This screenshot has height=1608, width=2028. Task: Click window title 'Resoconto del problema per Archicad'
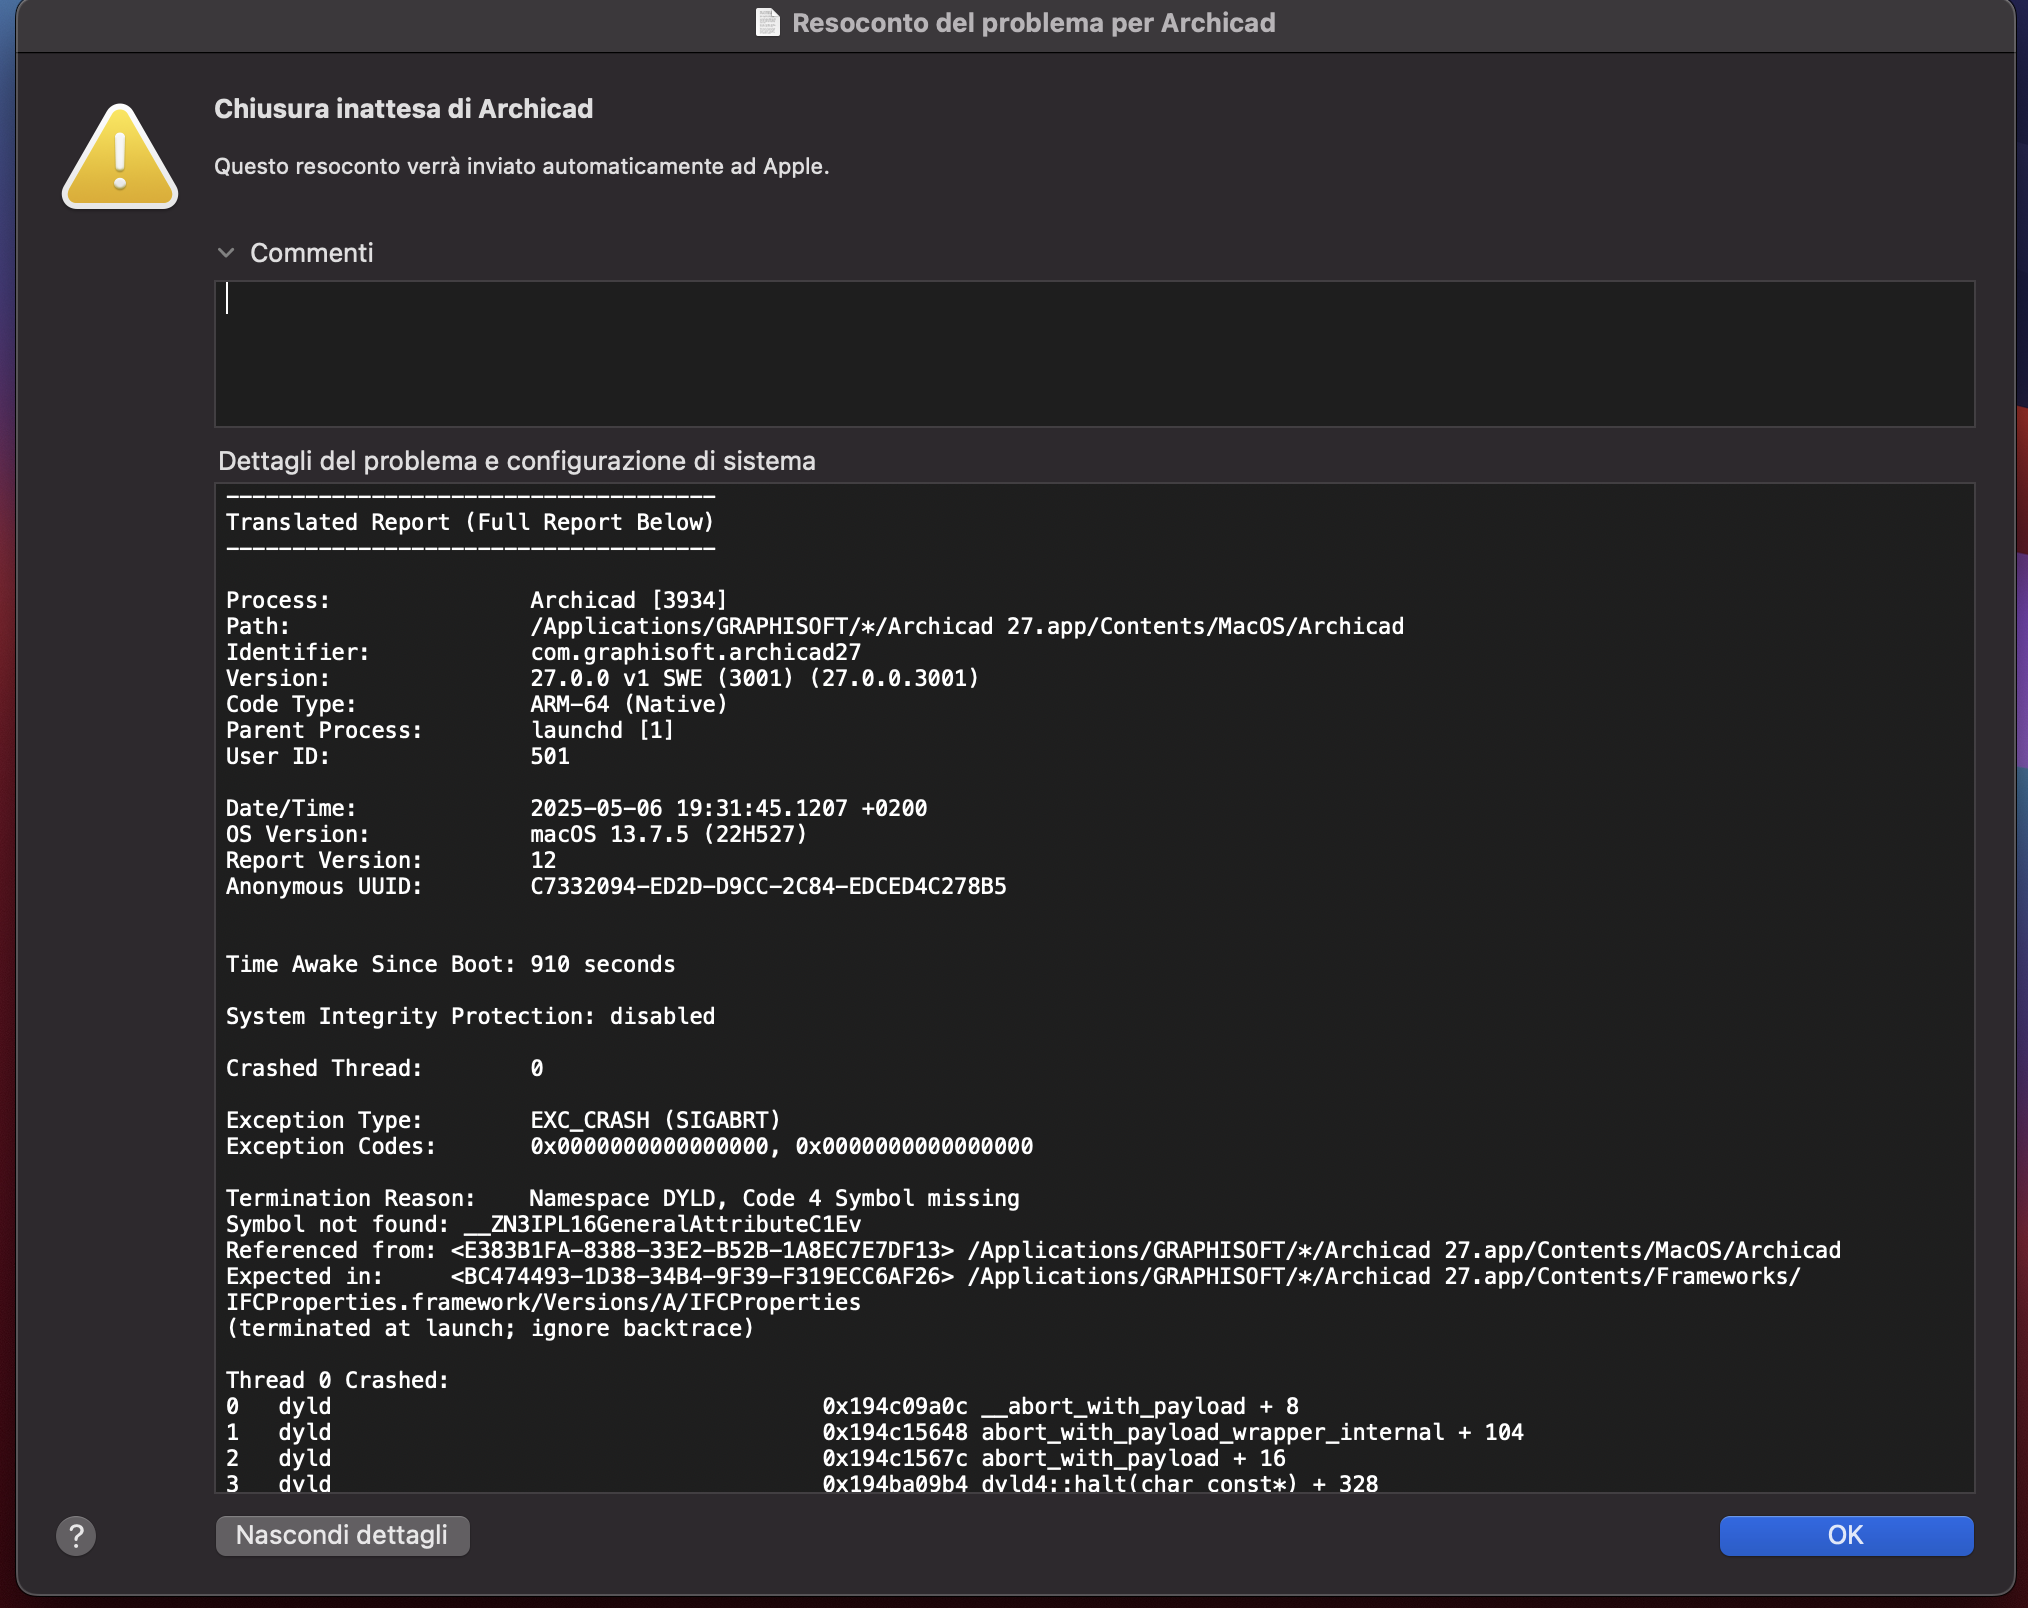point(1033,22)
